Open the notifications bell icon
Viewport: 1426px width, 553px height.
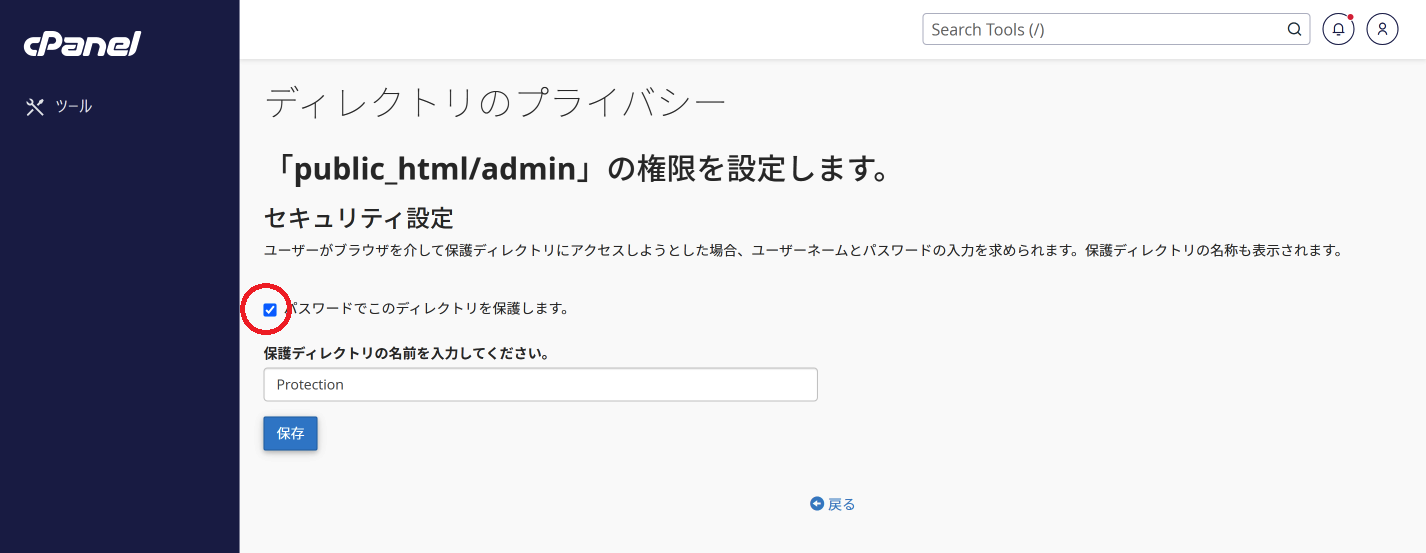pos(1338,29)
